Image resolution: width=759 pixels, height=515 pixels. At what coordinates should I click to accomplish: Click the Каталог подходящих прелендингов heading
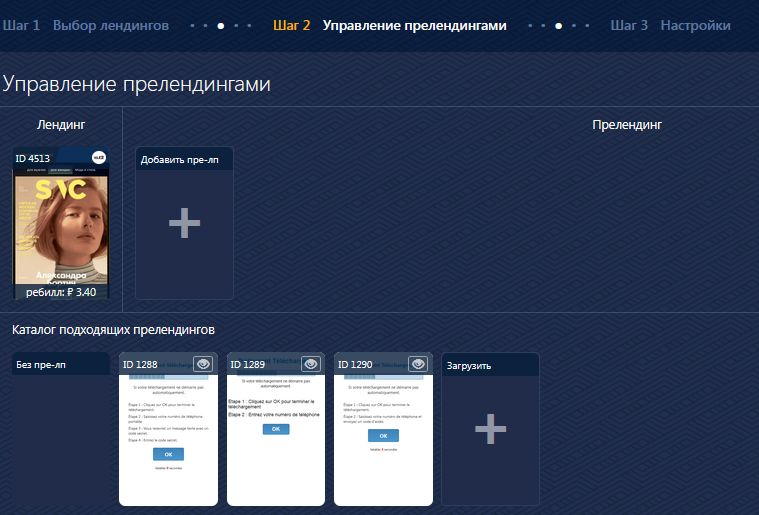pos(113,329)
